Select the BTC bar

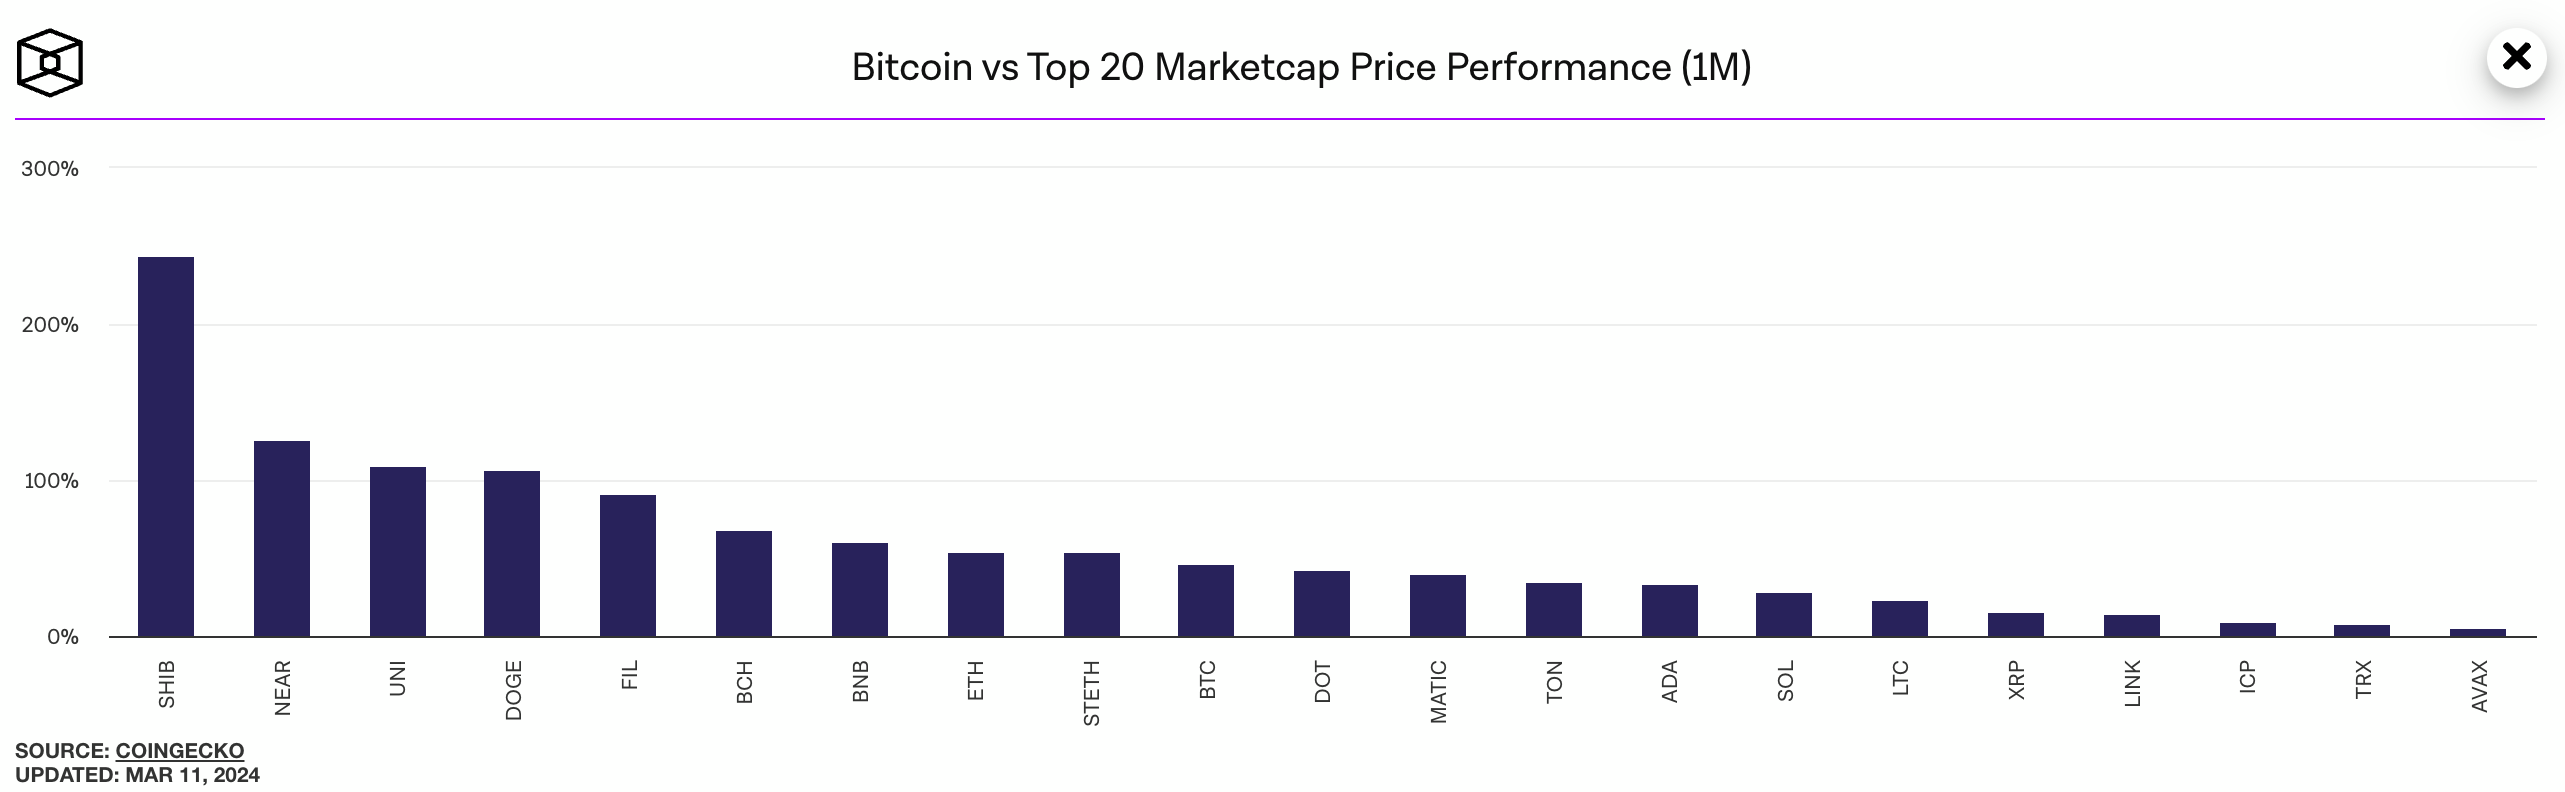point(1206,601)
